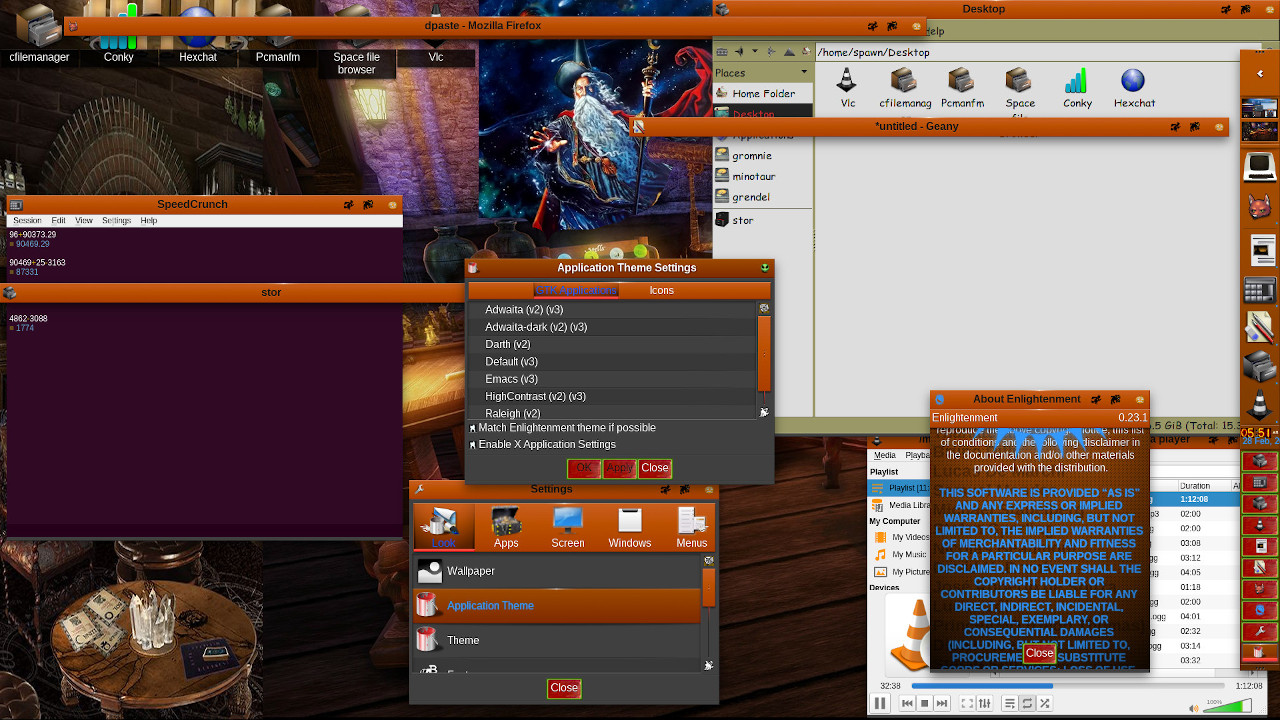The image size is (1280, 720).
Task: Stop playback in VLC
Action: pos(925,704)
